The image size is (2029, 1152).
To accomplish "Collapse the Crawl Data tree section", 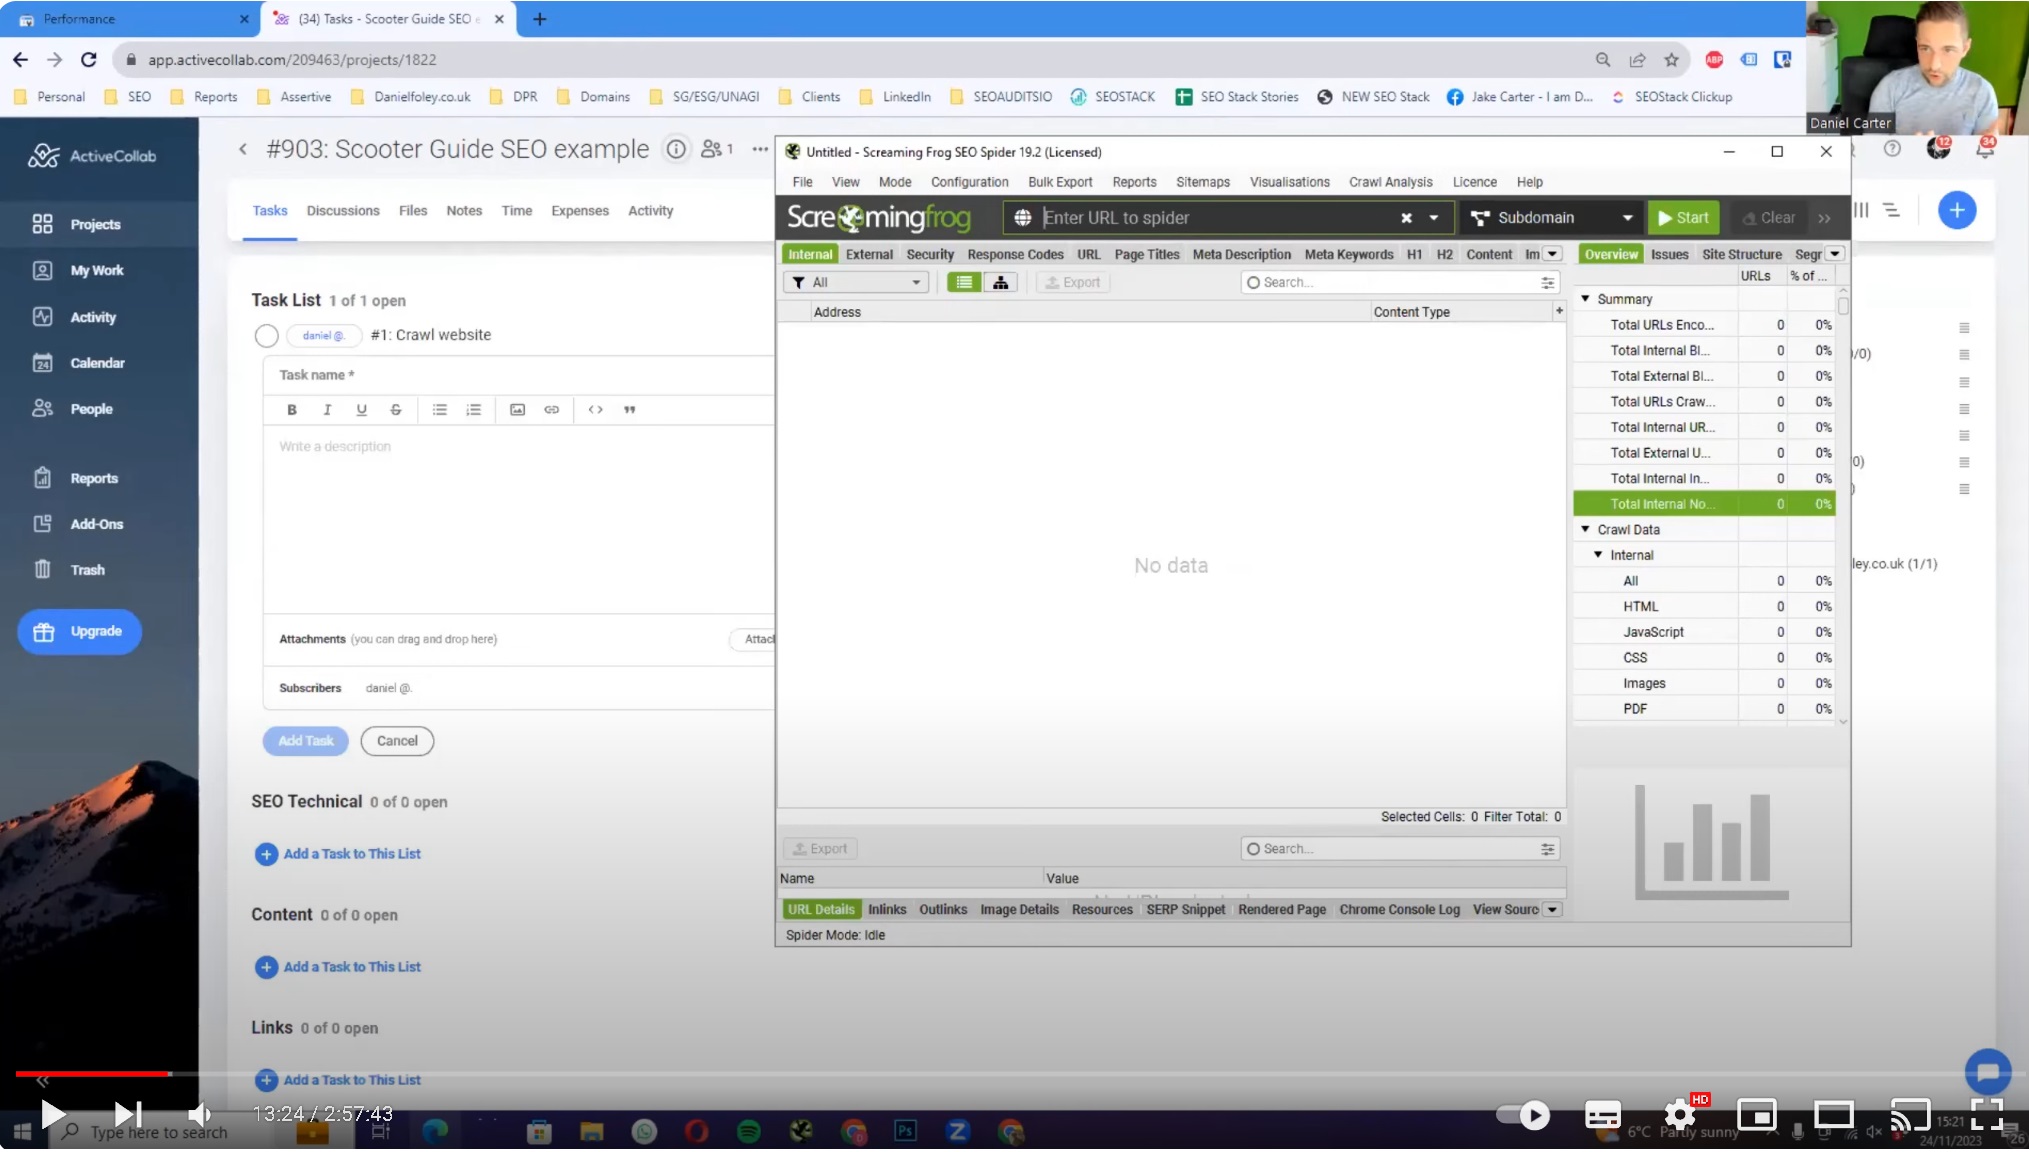I will 1585,529.
